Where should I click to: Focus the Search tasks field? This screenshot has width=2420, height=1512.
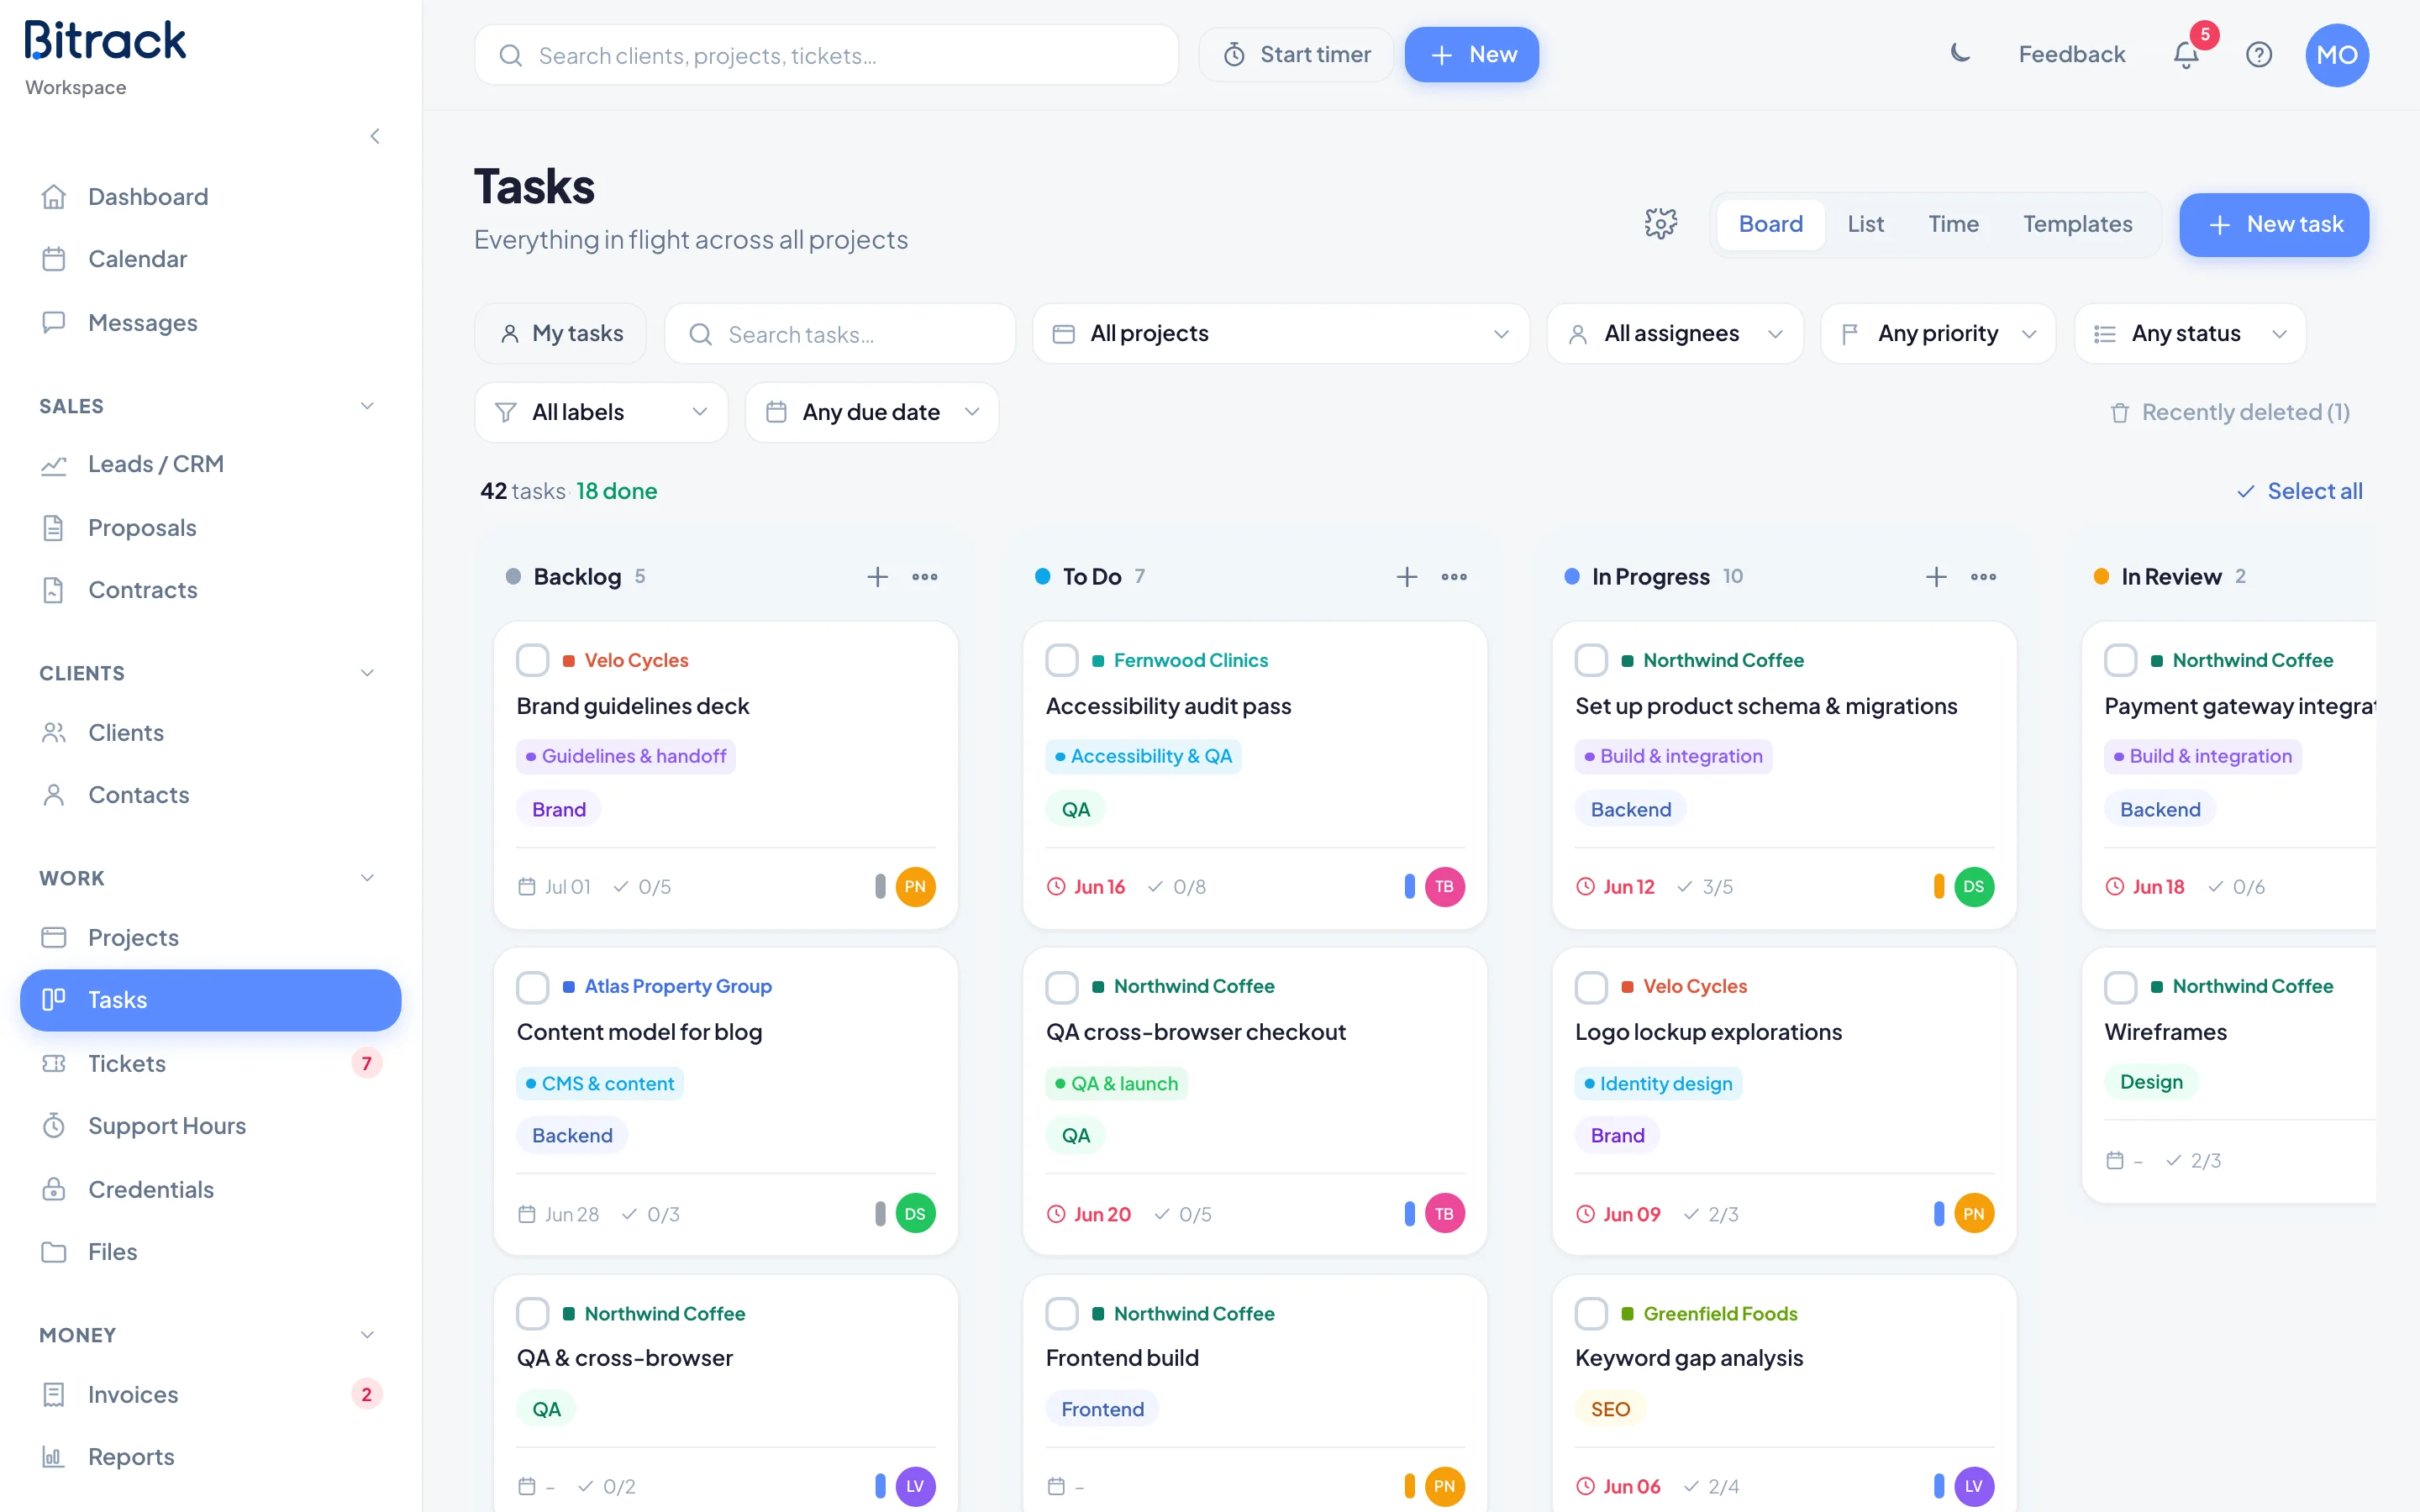[840, 334]
